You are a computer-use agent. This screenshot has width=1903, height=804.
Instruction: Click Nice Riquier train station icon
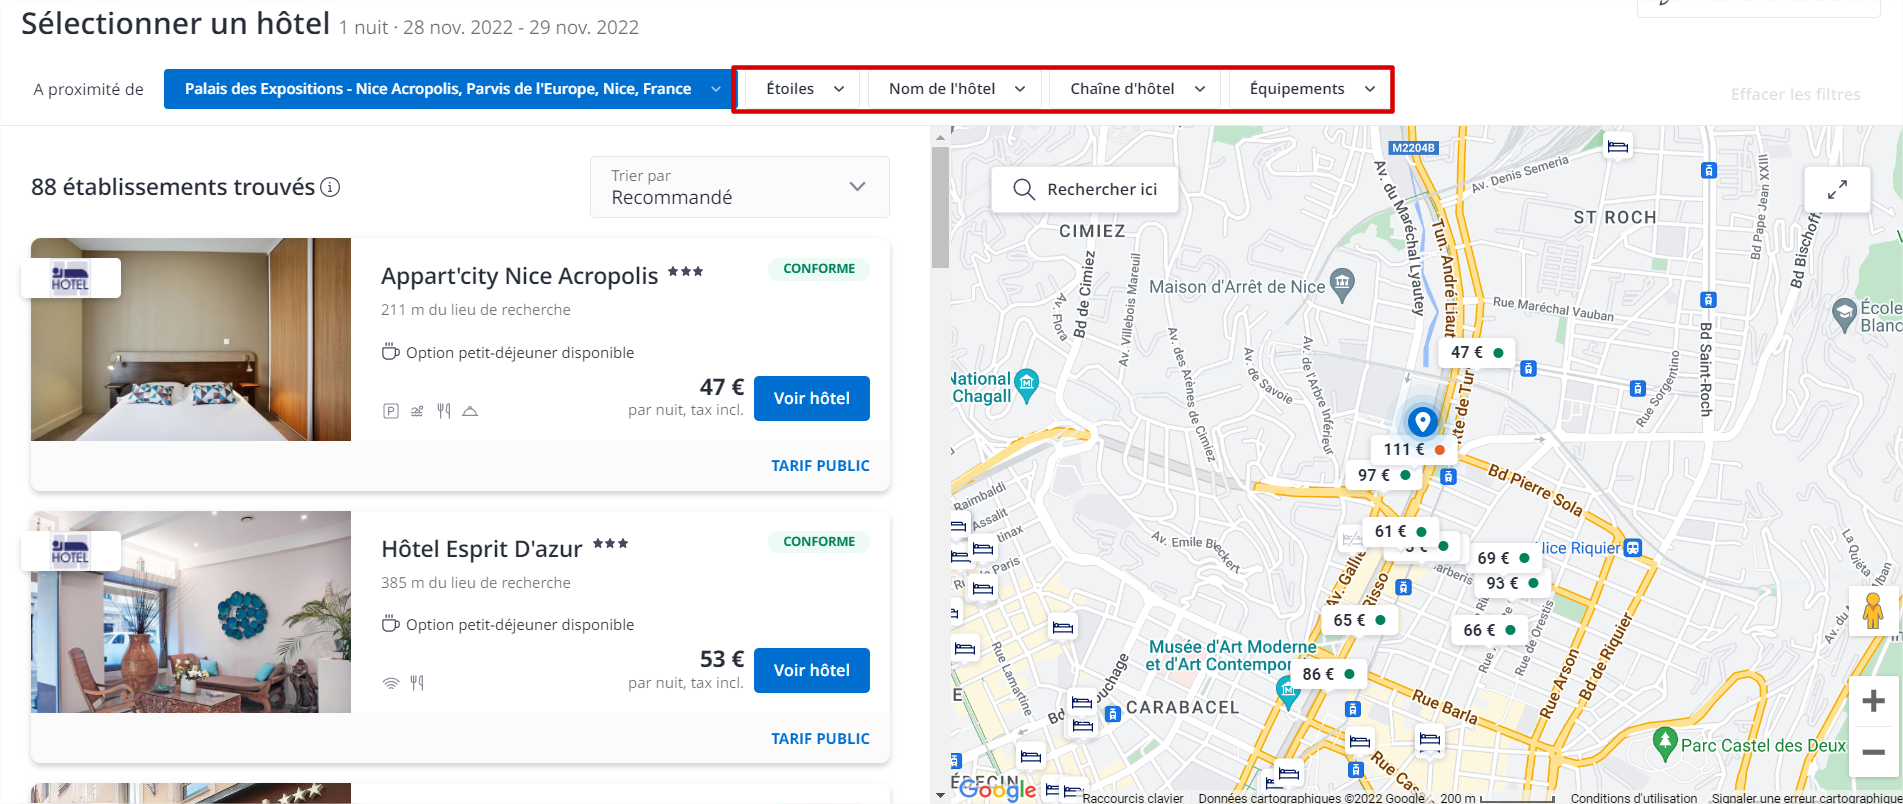[x=1633, y=548]
